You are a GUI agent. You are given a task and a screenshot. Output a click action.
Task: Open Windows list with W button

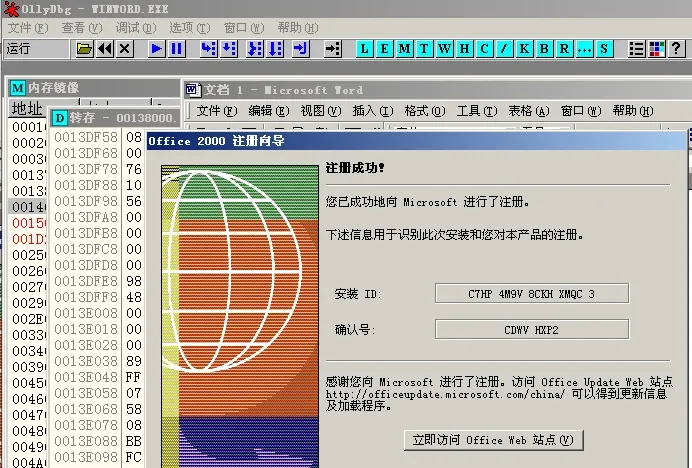444,49
